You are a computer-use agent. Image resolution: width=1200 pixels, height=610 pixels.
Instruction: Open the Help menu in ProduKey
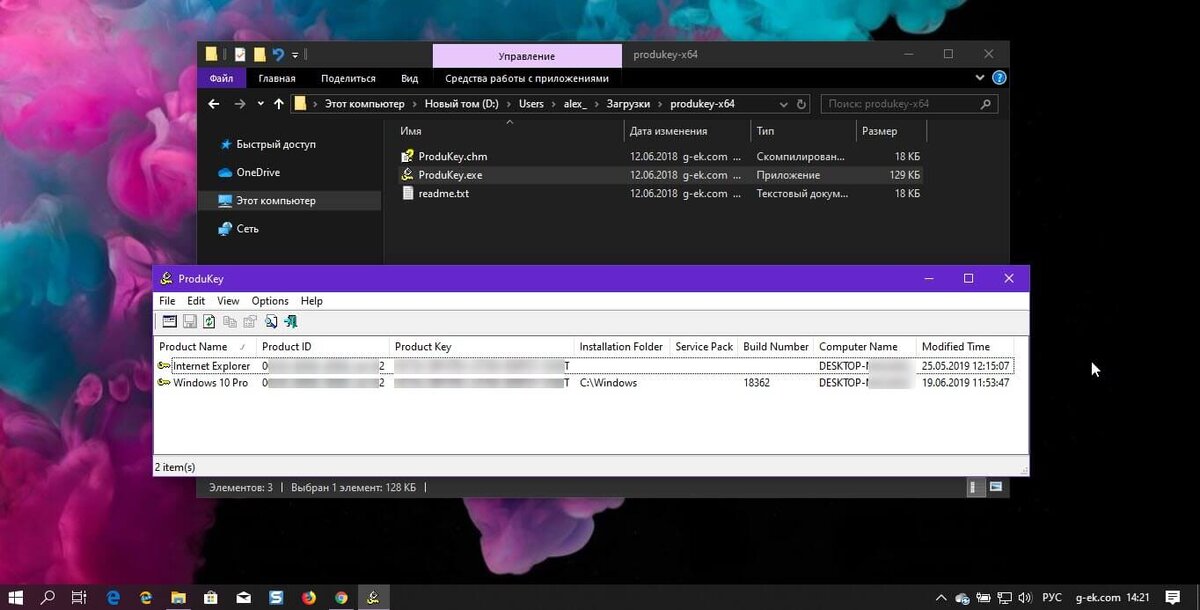(312, 301)
